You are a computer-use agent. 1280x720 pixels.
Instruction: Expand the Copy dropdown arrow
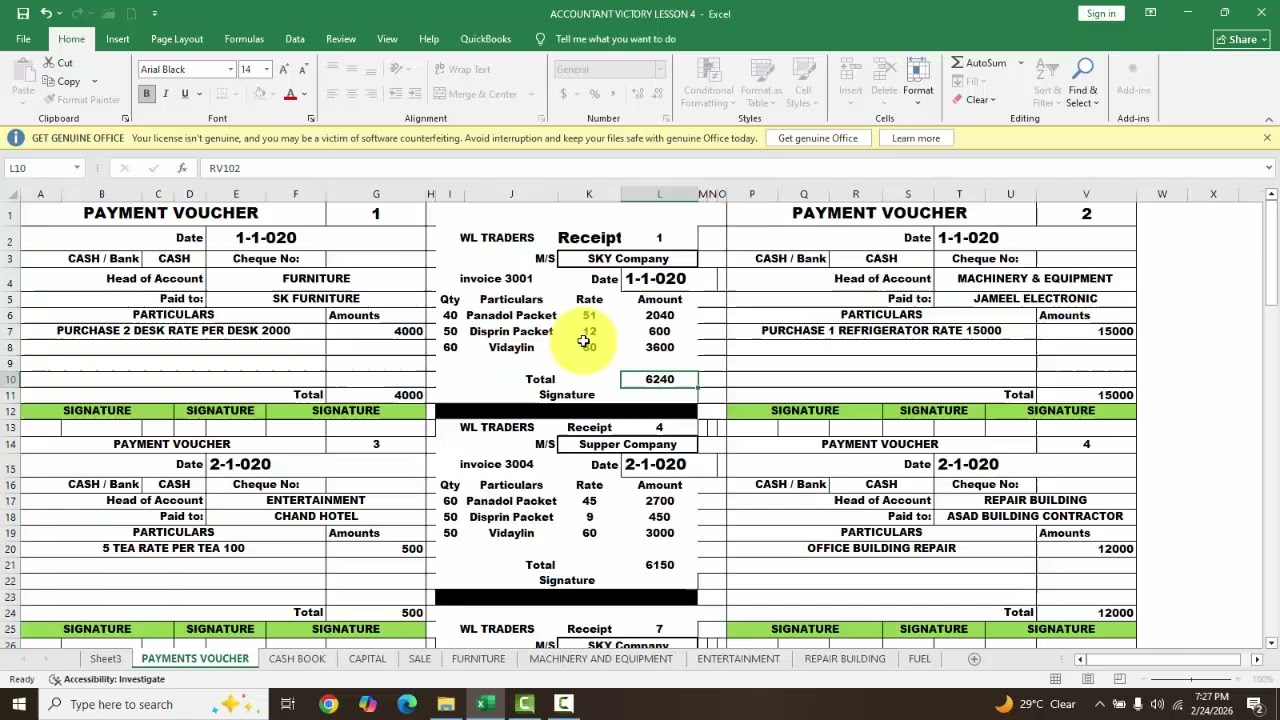[x=94, y=82]
